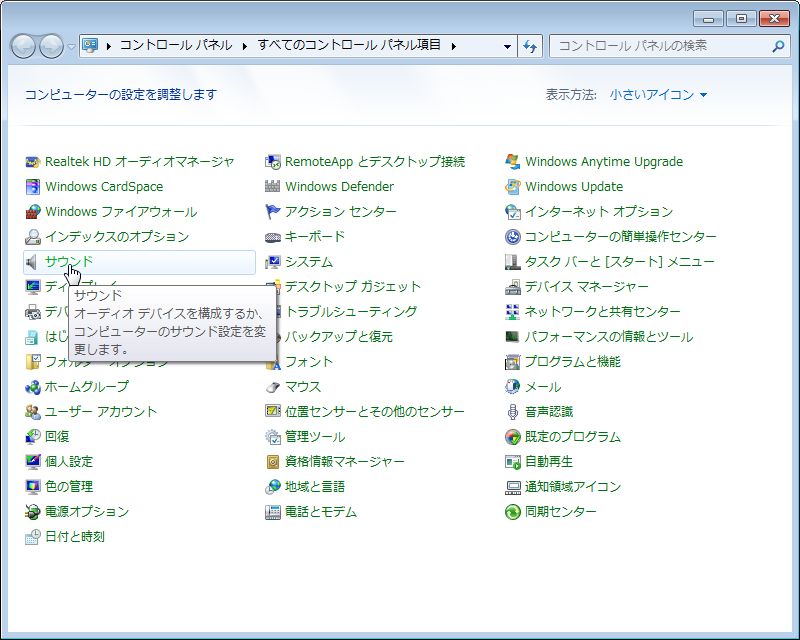Open the バックアップと復元 link
This screenshot has width=800, height=640.
click(x=339, y=337)
